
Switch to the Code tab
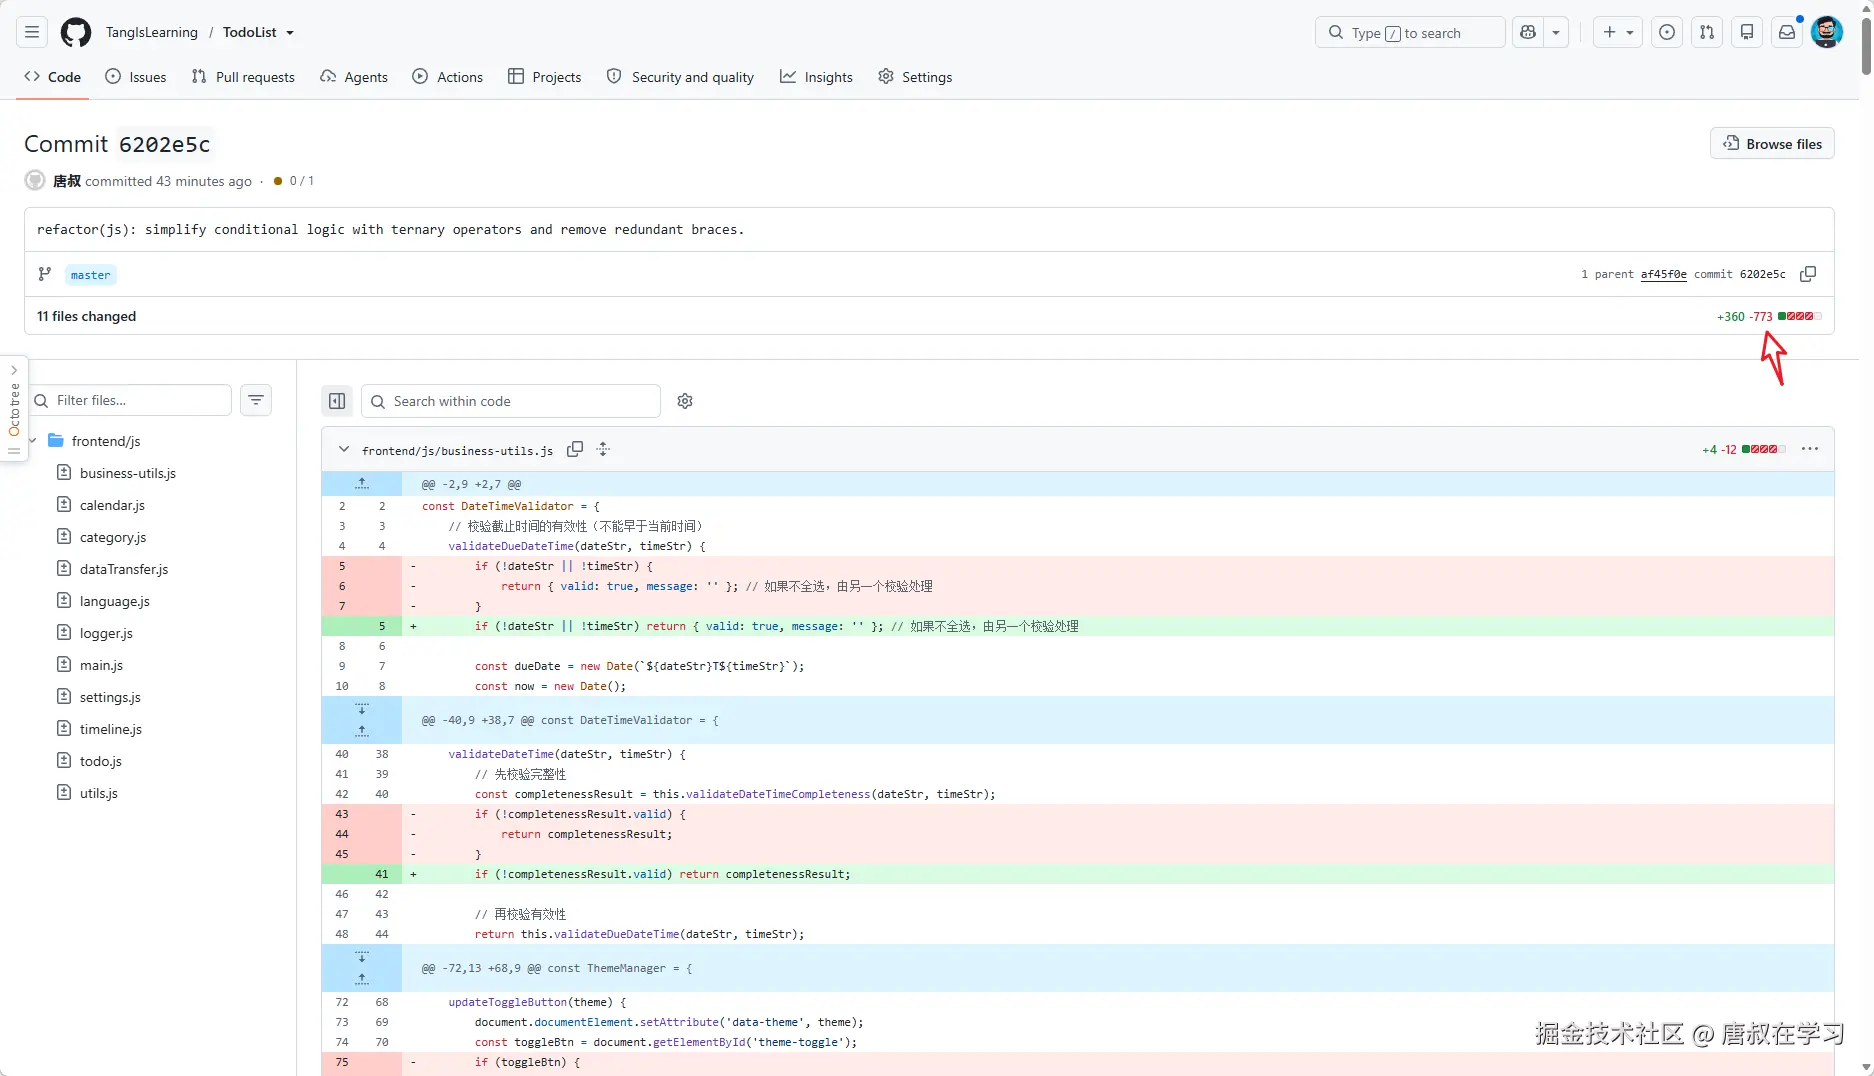(x=53, y=77)
